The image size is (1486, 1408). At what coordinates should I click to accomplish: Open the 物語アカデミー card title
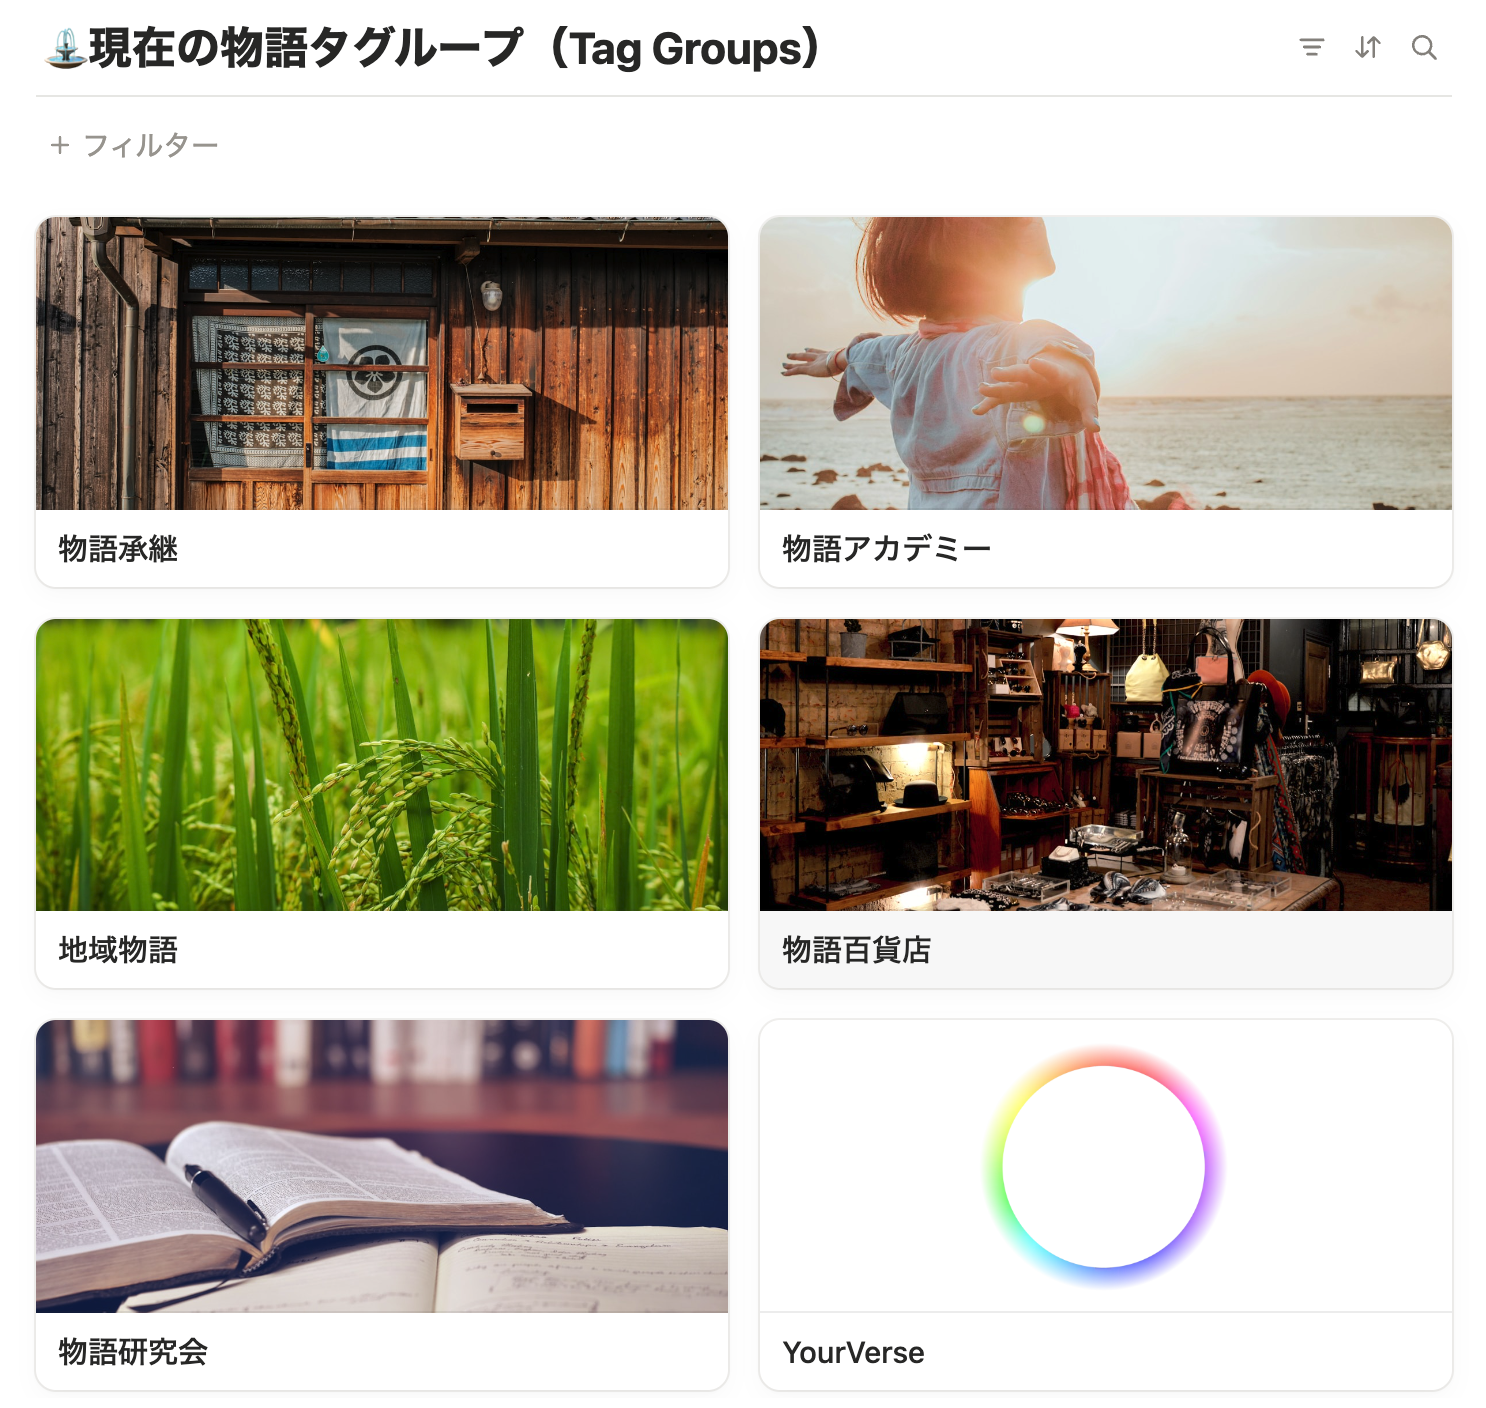coord(886,549)
